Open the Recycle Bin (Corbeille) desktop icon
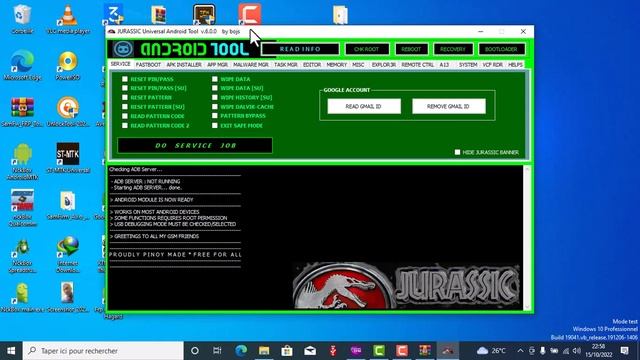 tap(22, 19)
